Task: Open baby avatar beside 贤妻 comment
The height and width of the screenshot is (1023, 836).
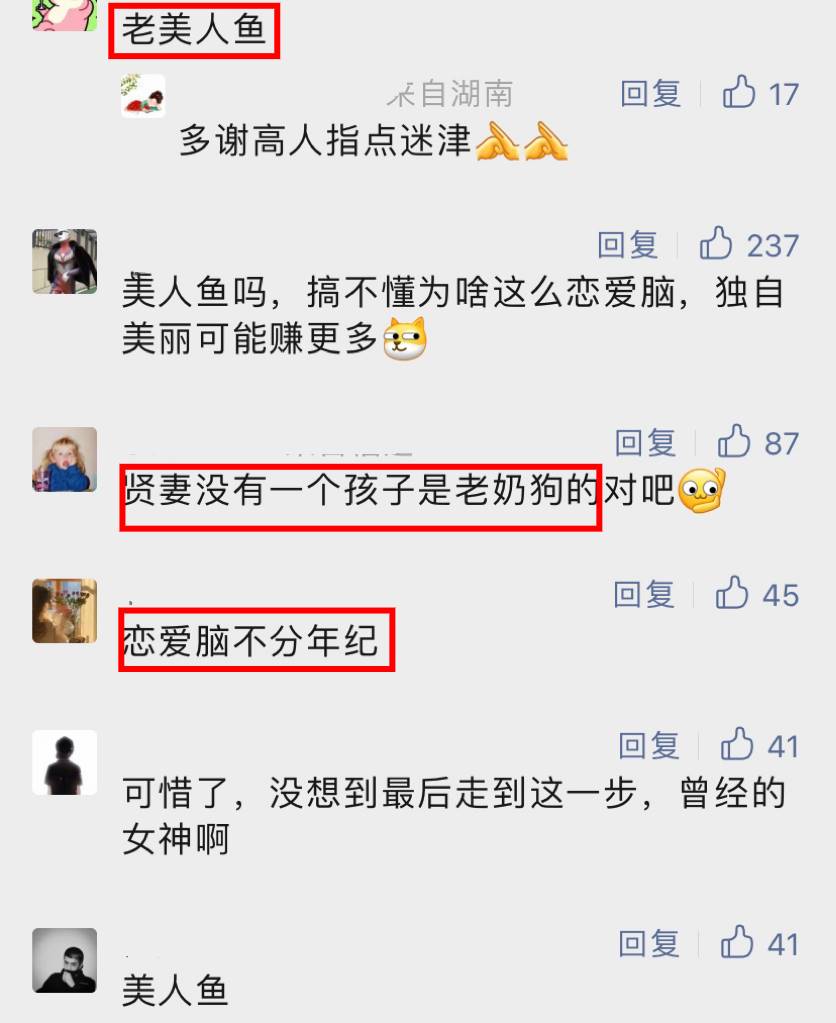Action: tap(65, 459)
